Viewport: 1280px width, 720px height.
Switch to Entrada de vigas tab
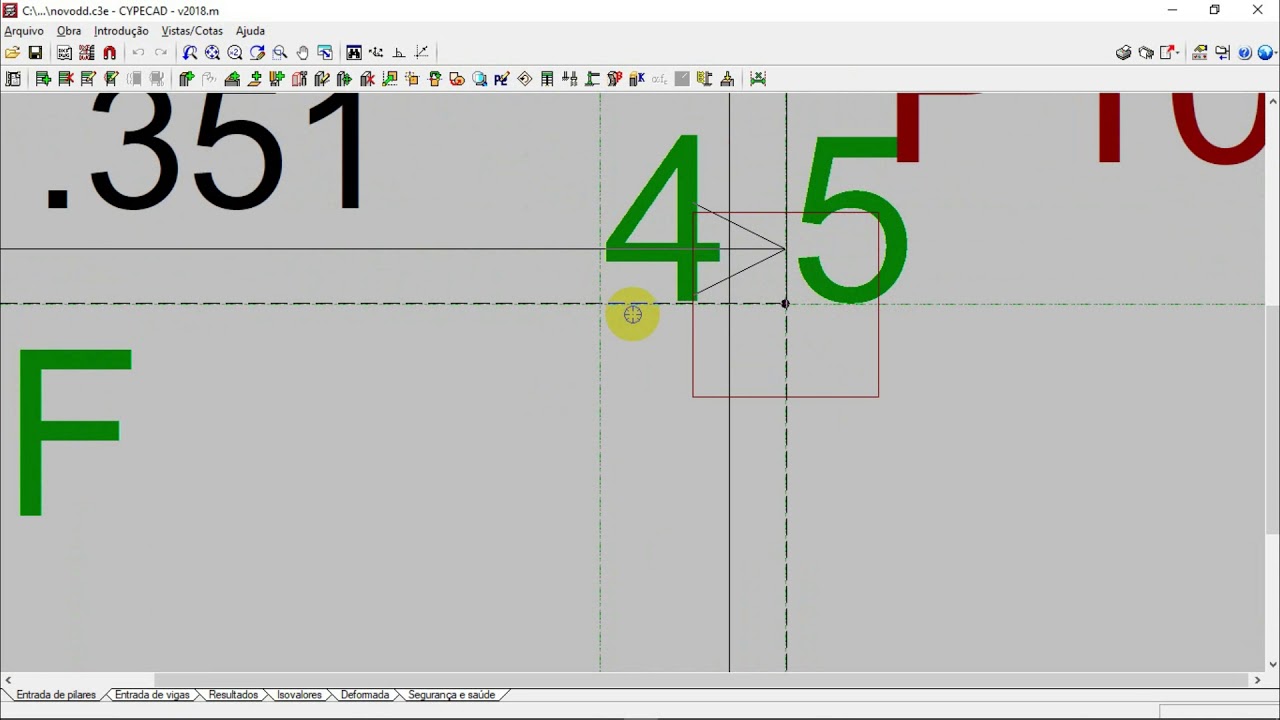click(x=152, y=695)
